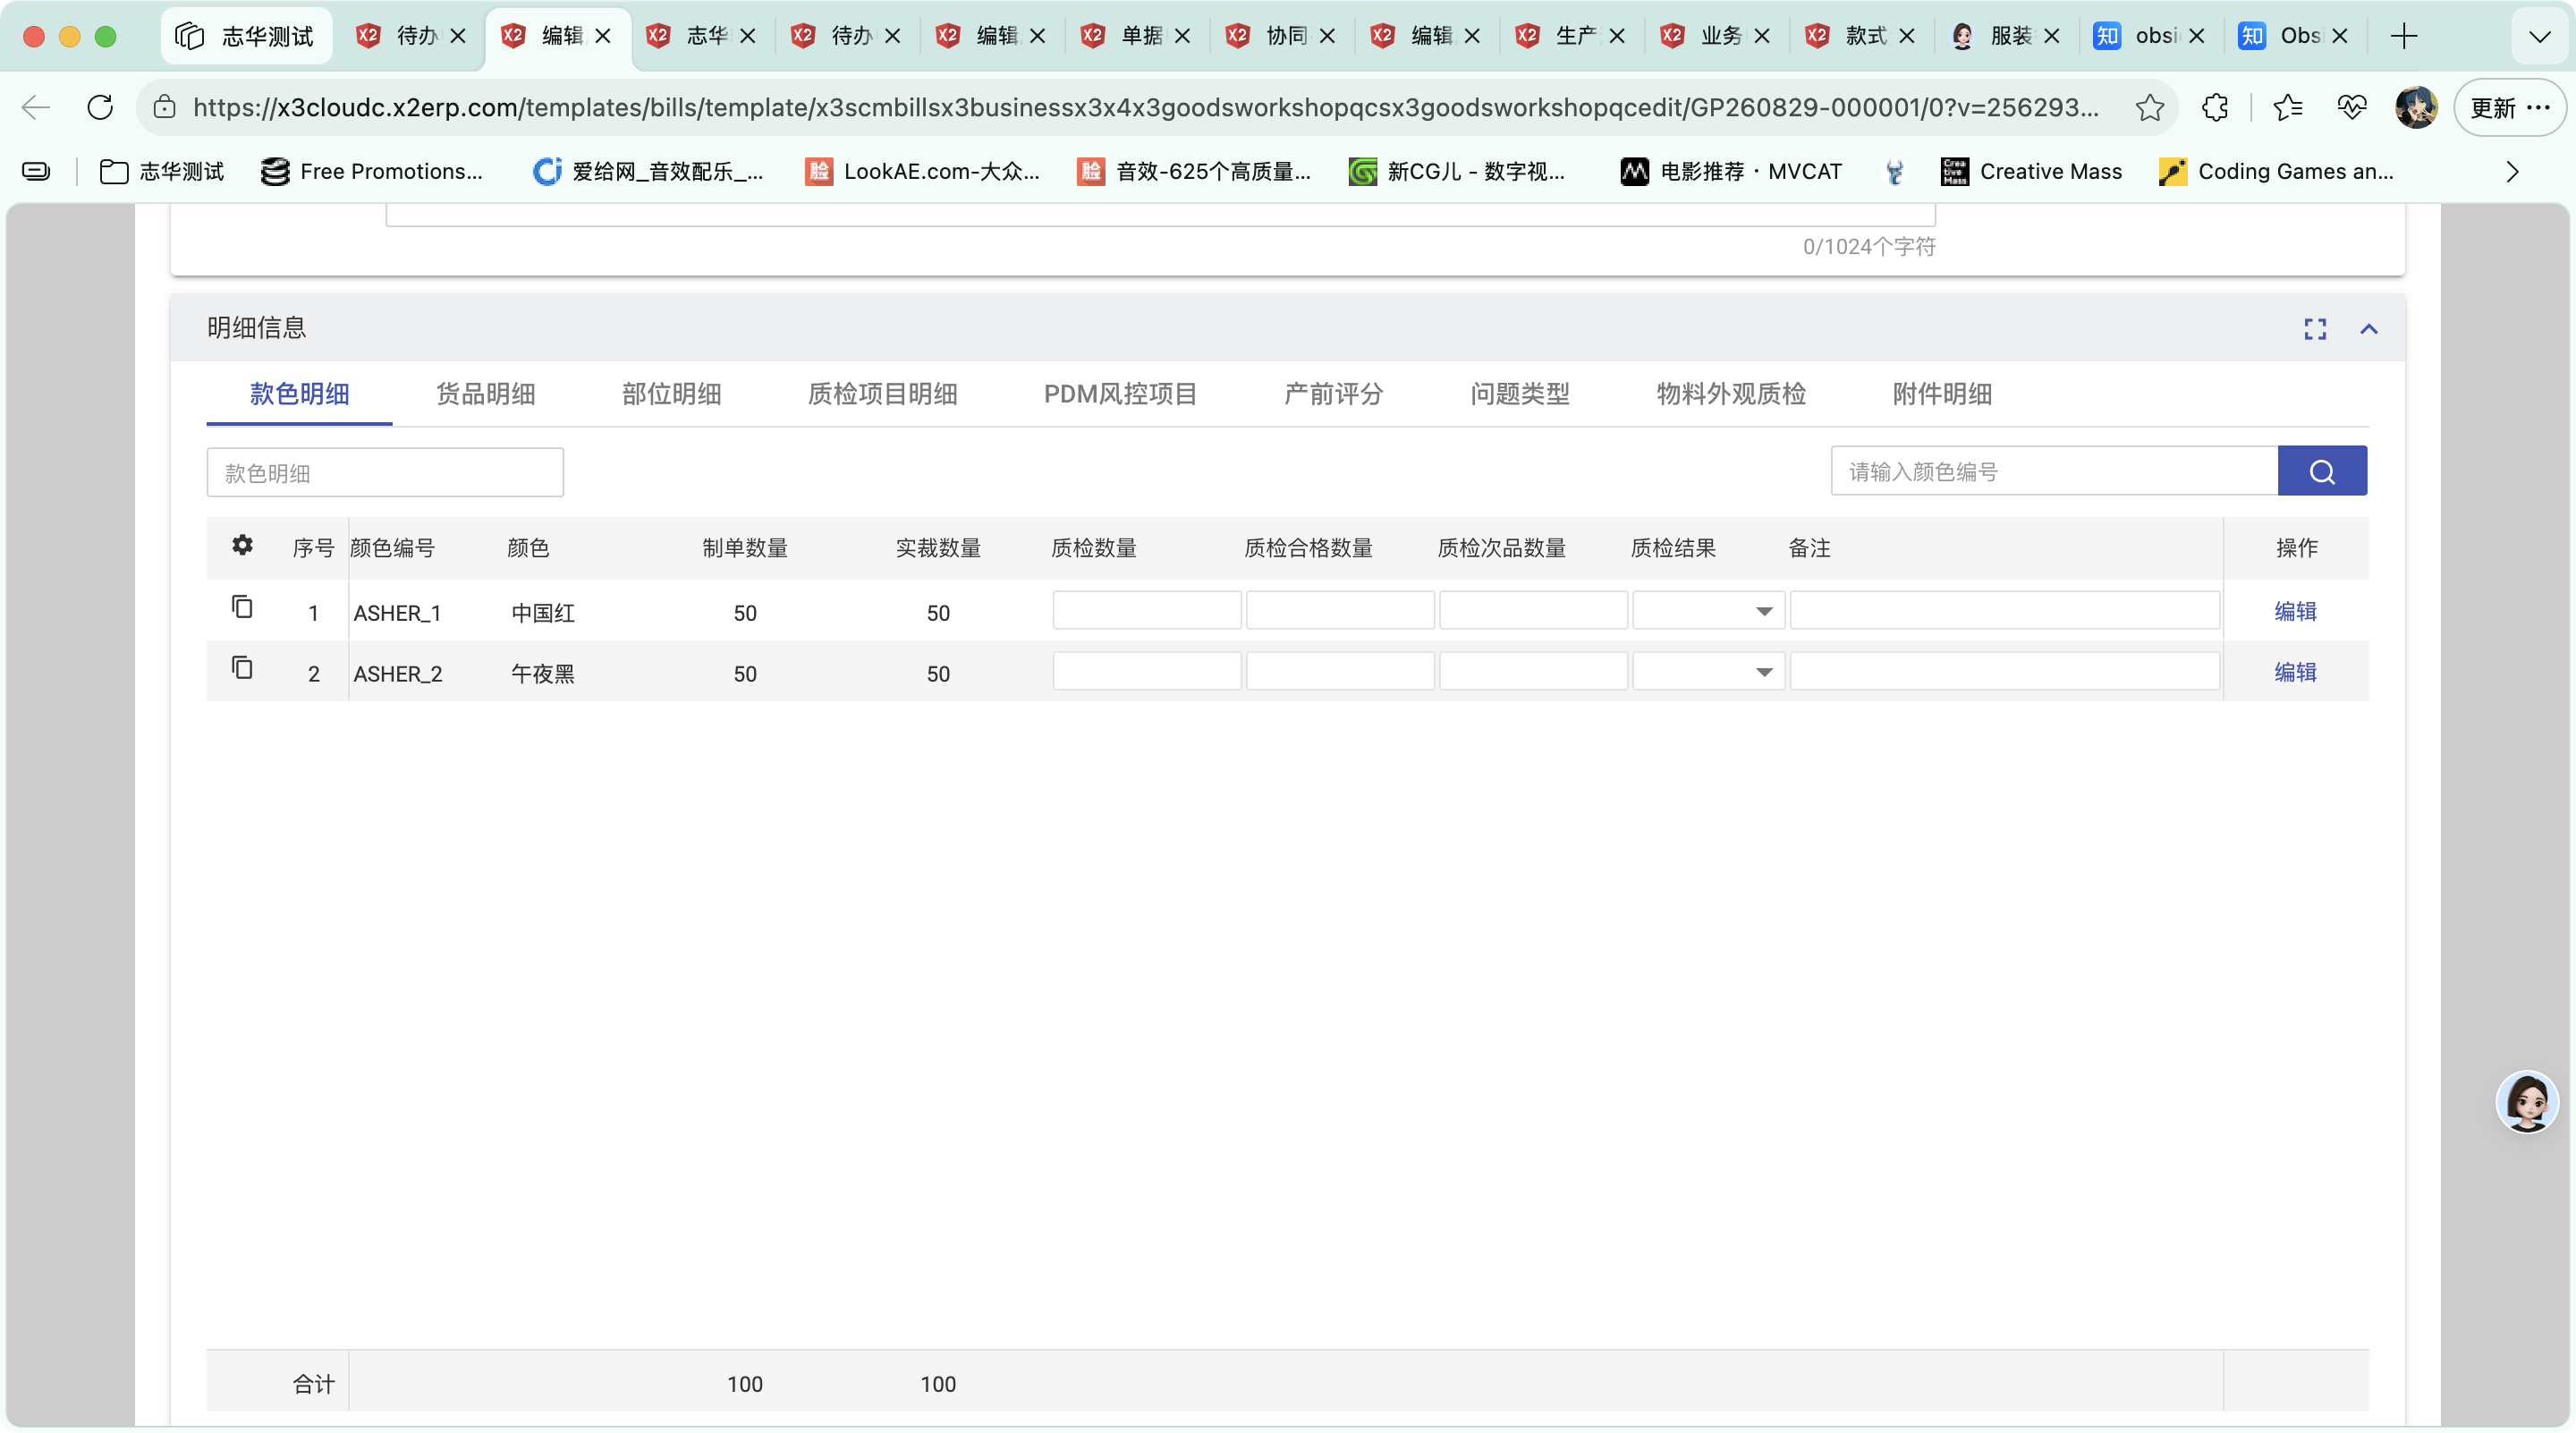Go back with browser back arrow
The image size is (2576, 1433).
(x=36, y=107)
